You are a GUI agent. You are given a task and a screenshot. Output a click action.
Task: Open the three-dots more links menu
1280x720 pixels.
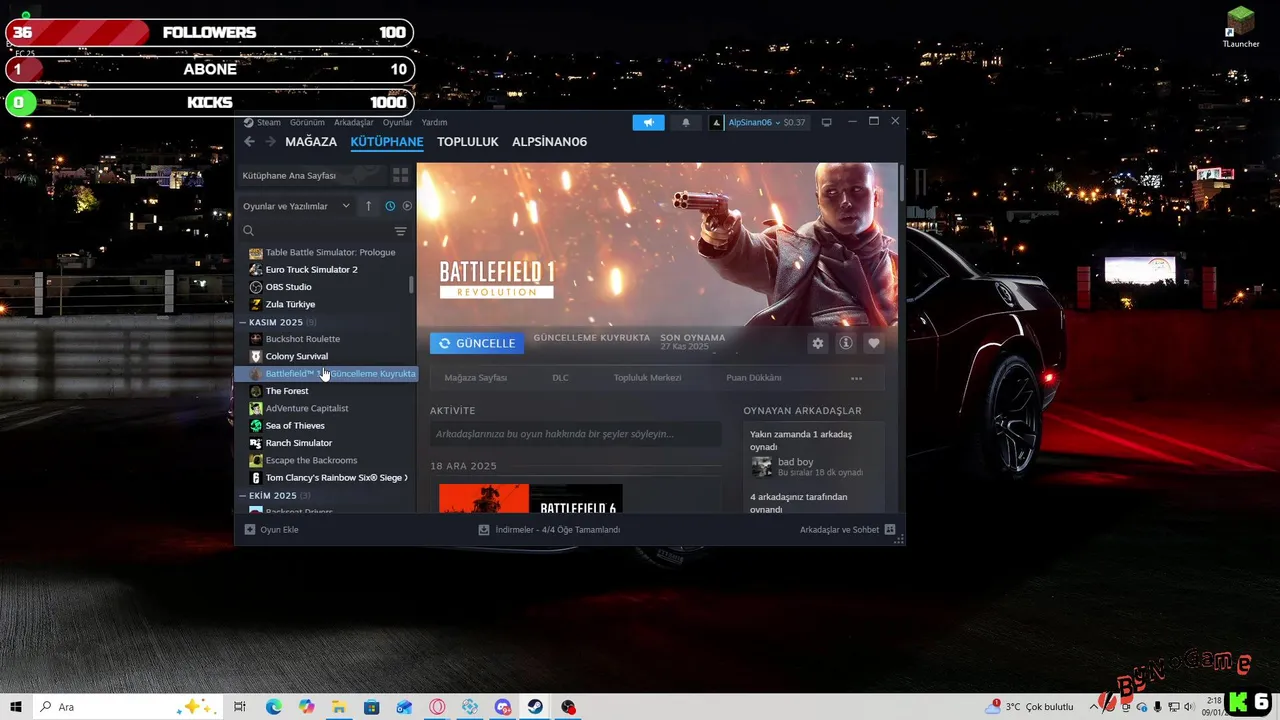click(x=856, y=378)
